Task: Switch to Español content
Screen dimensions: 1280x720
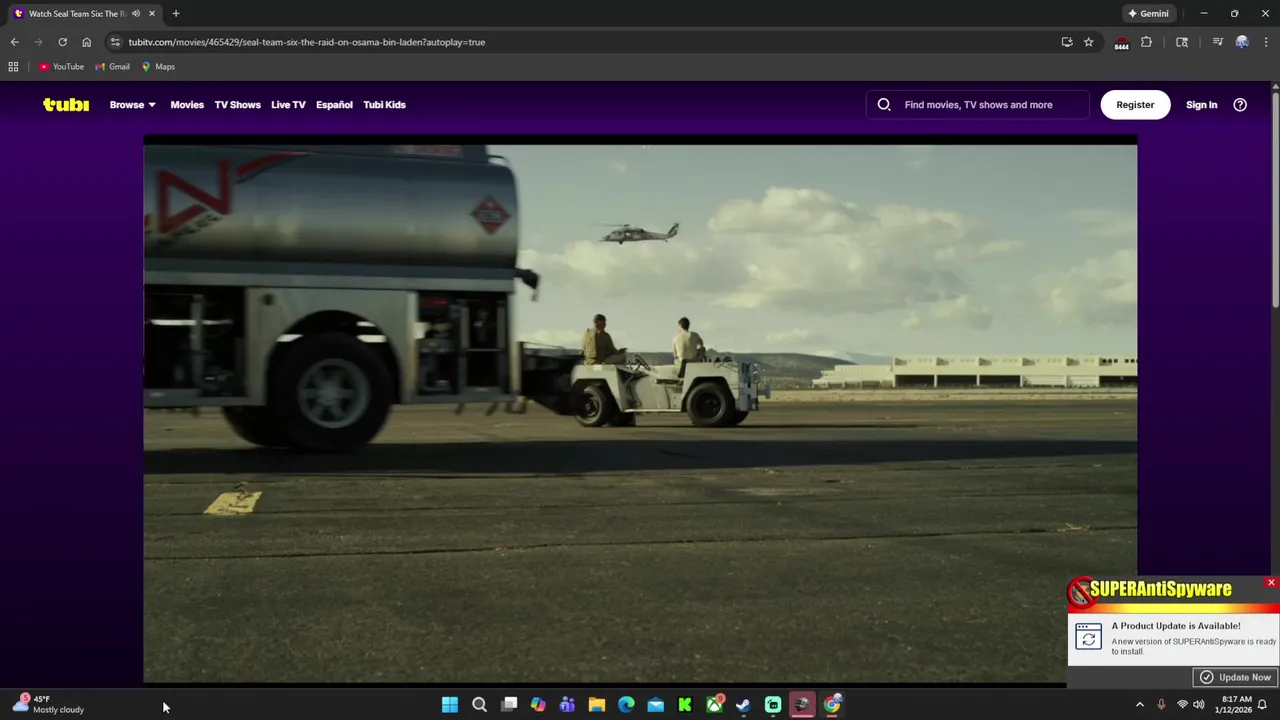Action: pos(334,104)
